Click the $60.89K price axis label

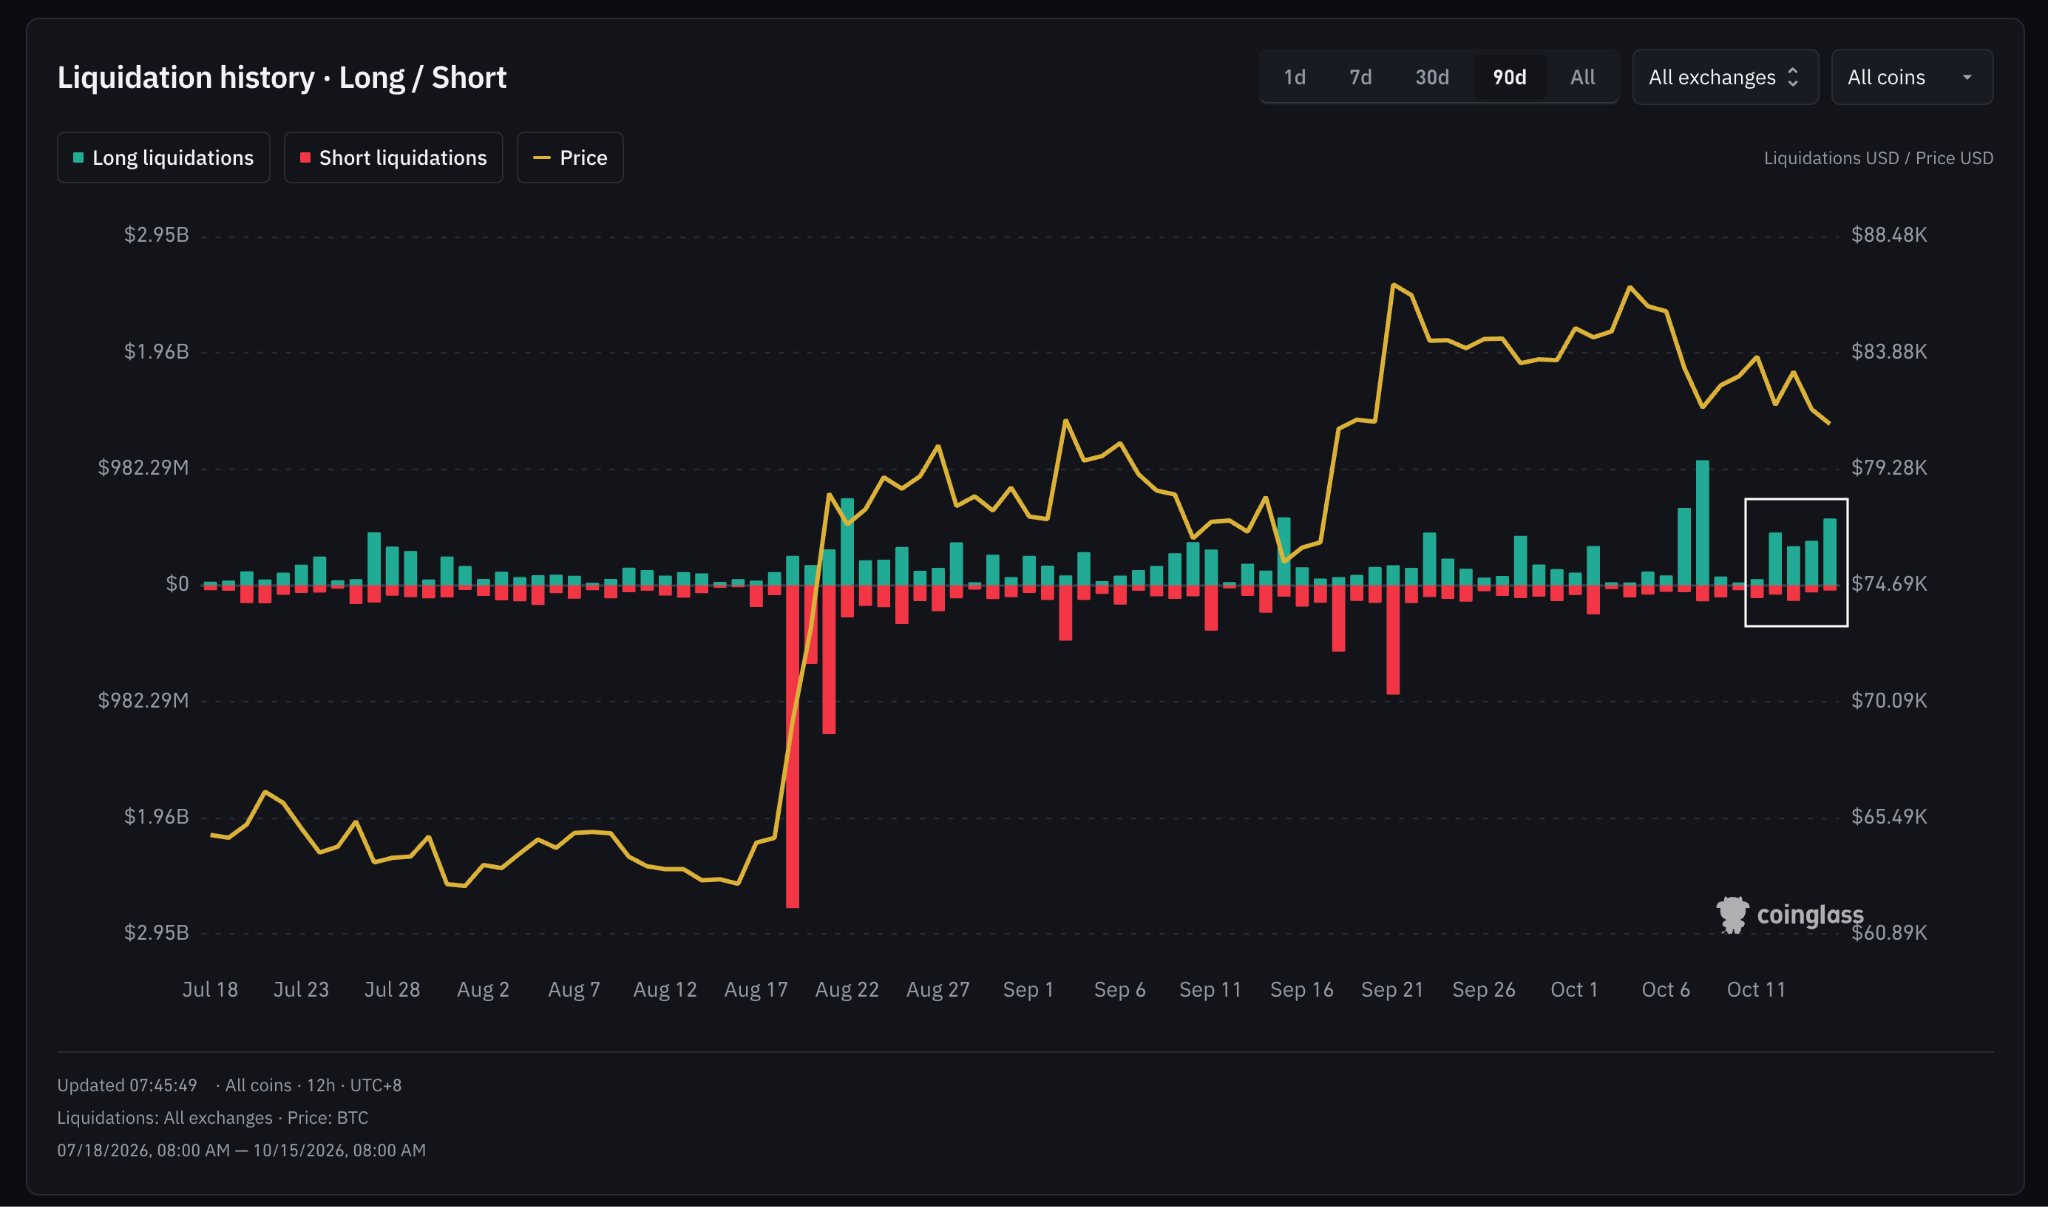(1889, 933)
